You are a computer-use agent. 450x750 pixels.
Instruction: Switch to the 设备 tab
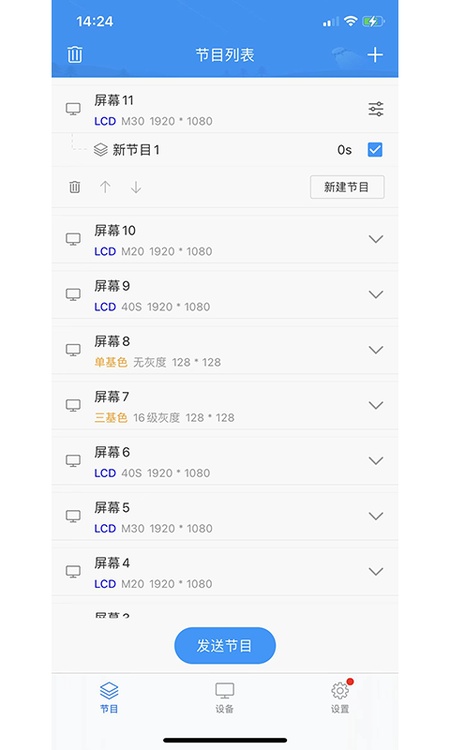(224, 698)
